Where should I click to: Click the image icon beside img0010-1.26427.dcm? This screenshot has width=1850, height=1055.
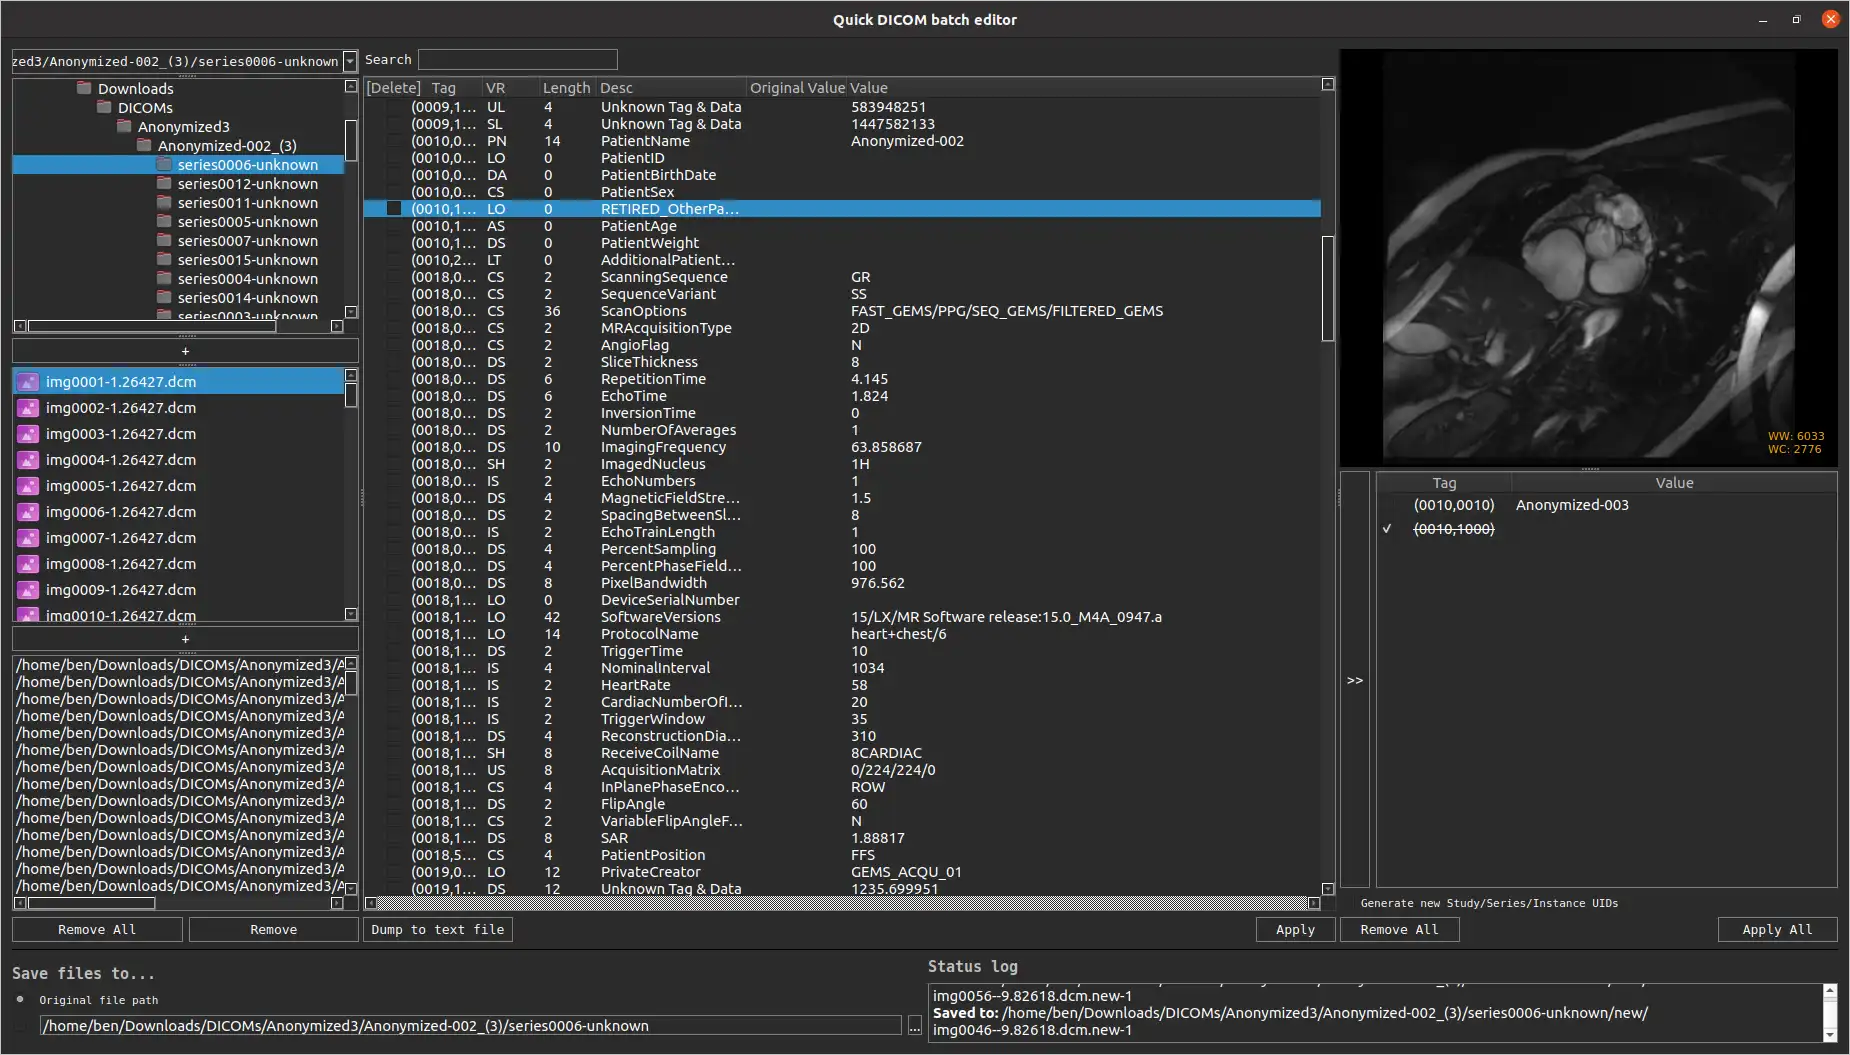point(28,613)
